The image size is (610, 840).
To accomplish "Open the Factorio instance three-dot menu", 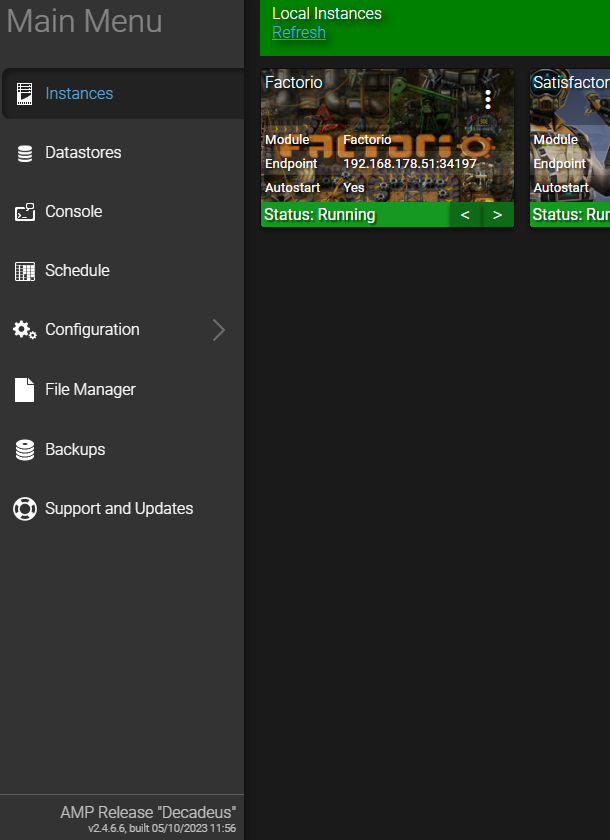I will (x=487, y=100).
